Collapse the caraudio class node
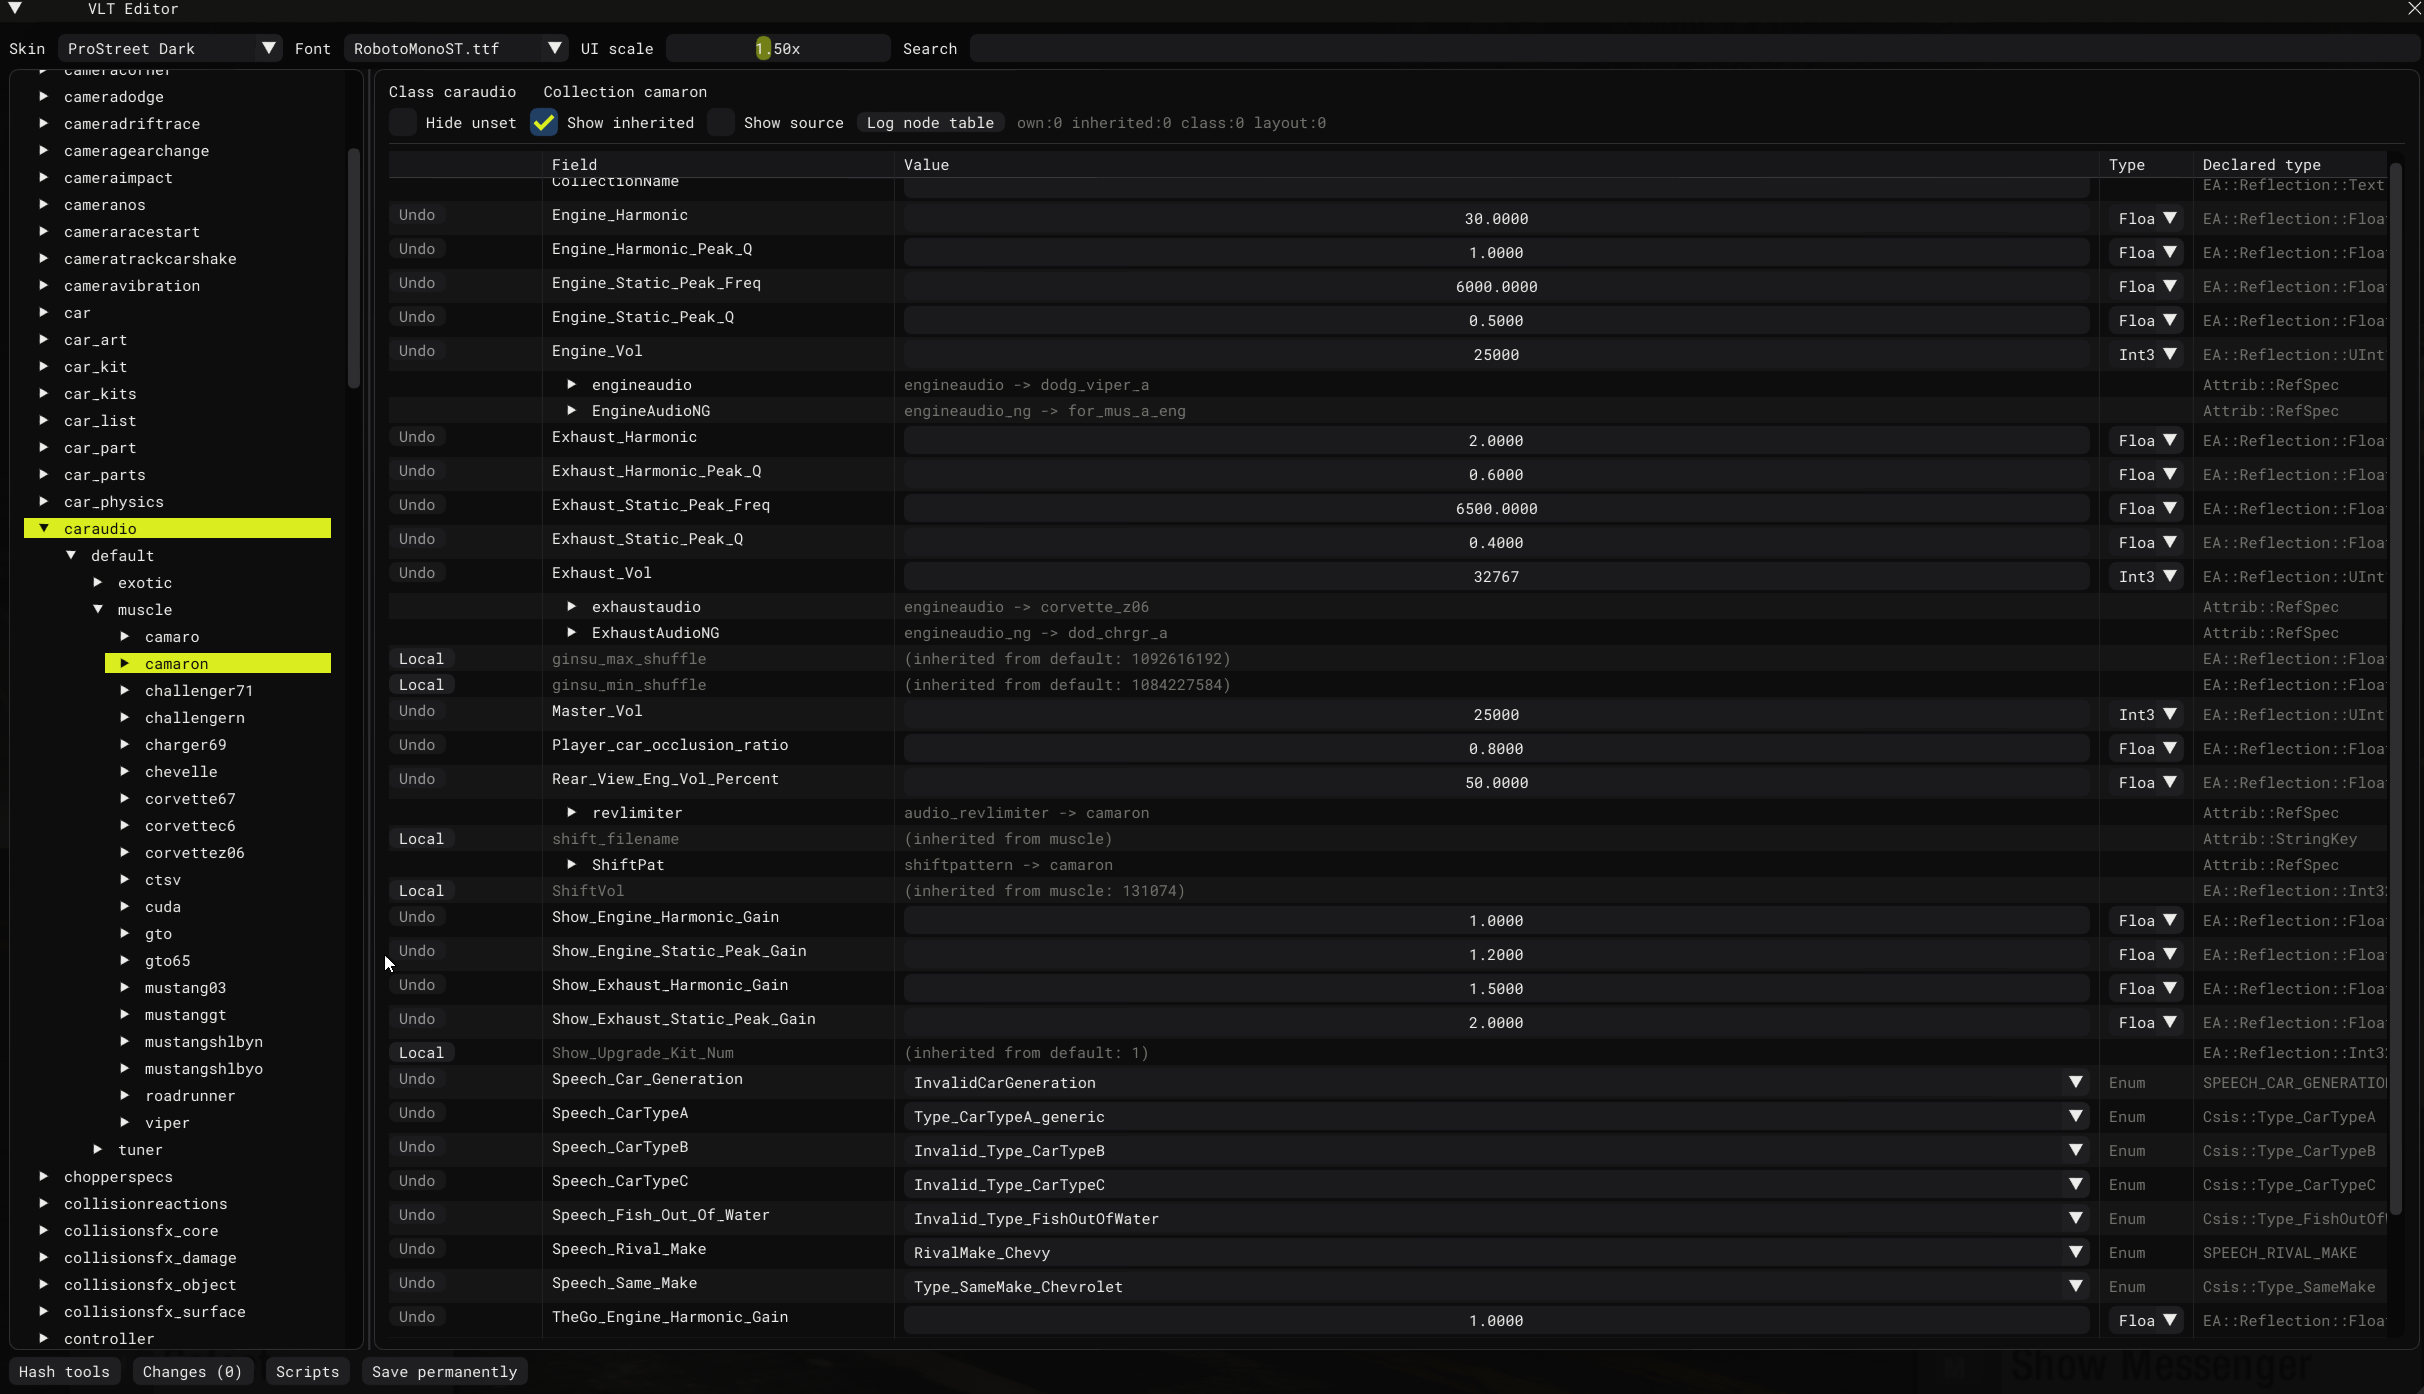Screen dimensions: 2424x1394 pyautogui.click(x=44, y=528)
